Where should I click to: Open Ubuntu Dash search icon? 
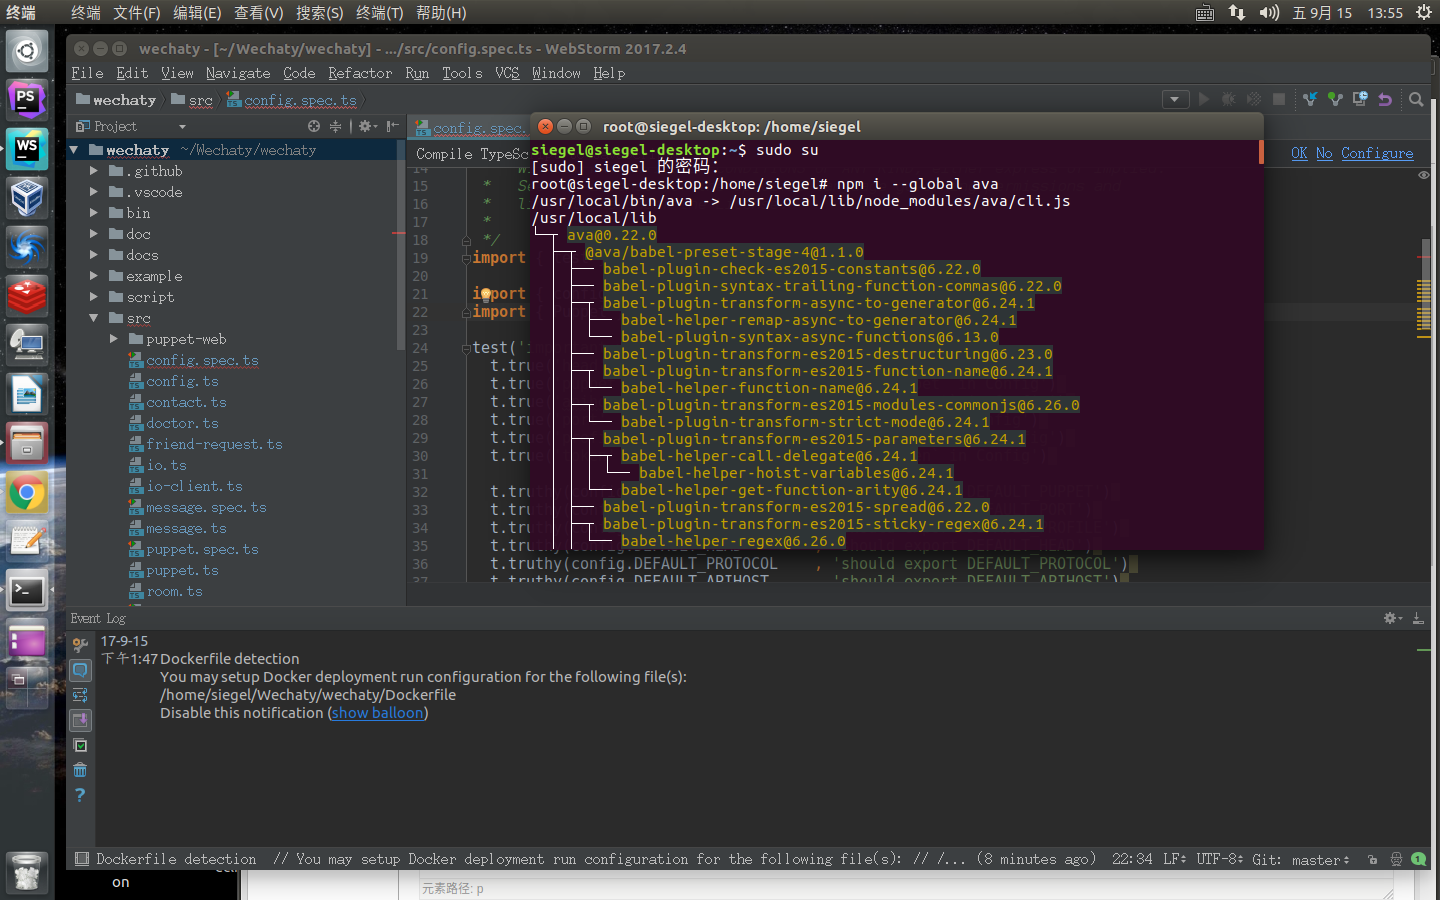(27, 52)
